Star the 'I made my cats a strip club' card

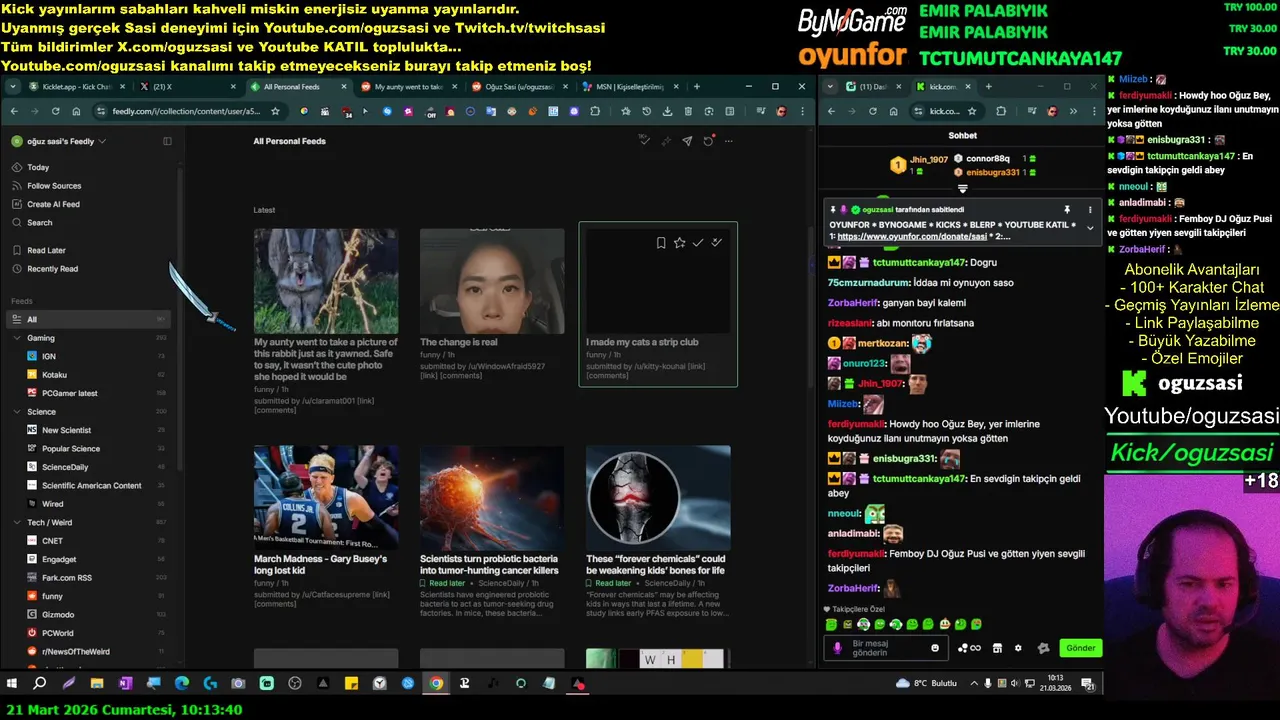pyautogui.click(x=679, y=242)
